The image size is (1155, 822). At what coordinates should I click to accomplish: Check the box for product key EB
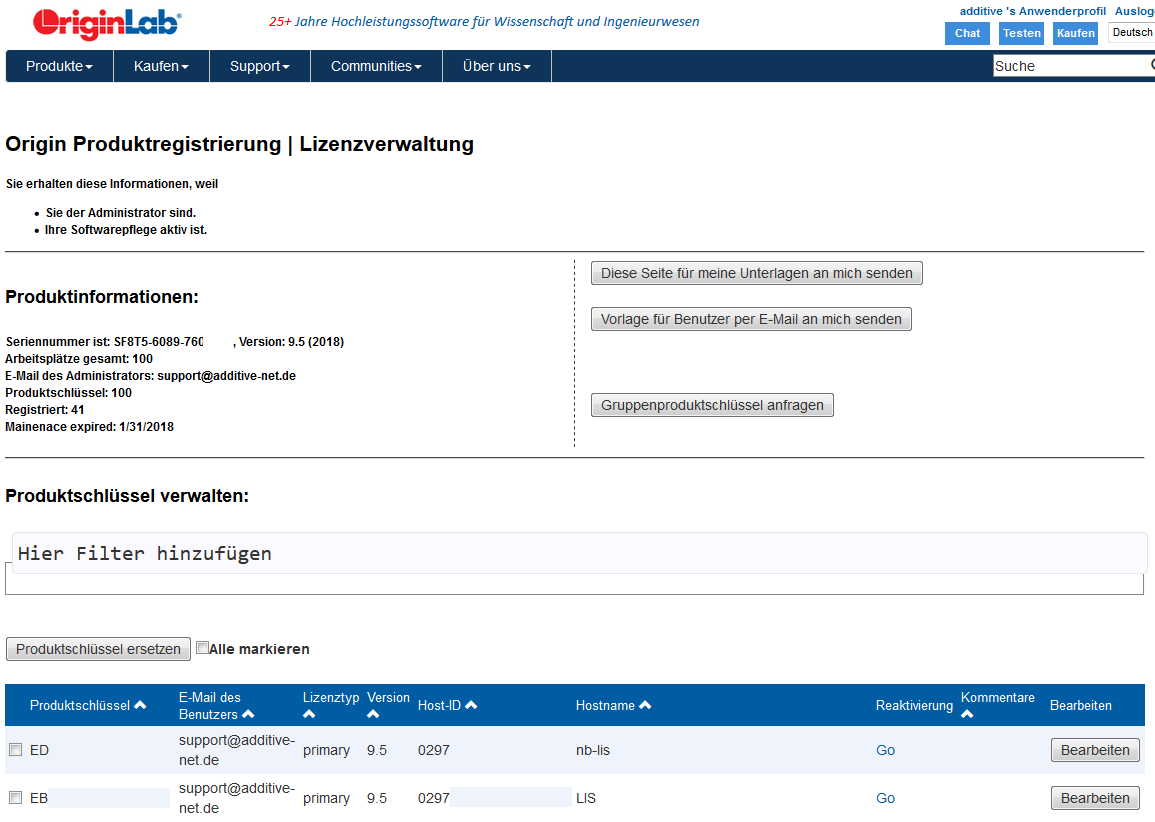click(x=15, y=797)
